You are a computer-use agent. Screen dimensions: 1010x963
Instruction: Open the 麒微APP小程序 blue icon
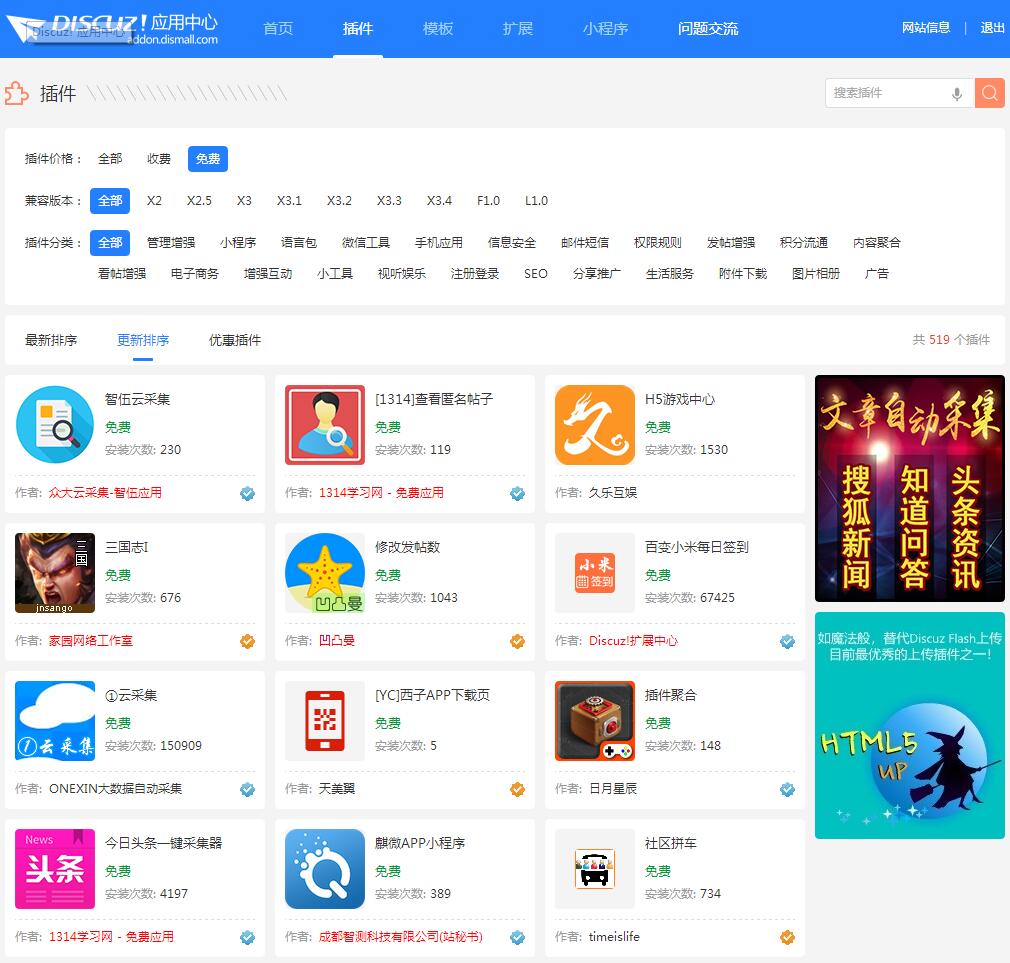tap(325, 869)
